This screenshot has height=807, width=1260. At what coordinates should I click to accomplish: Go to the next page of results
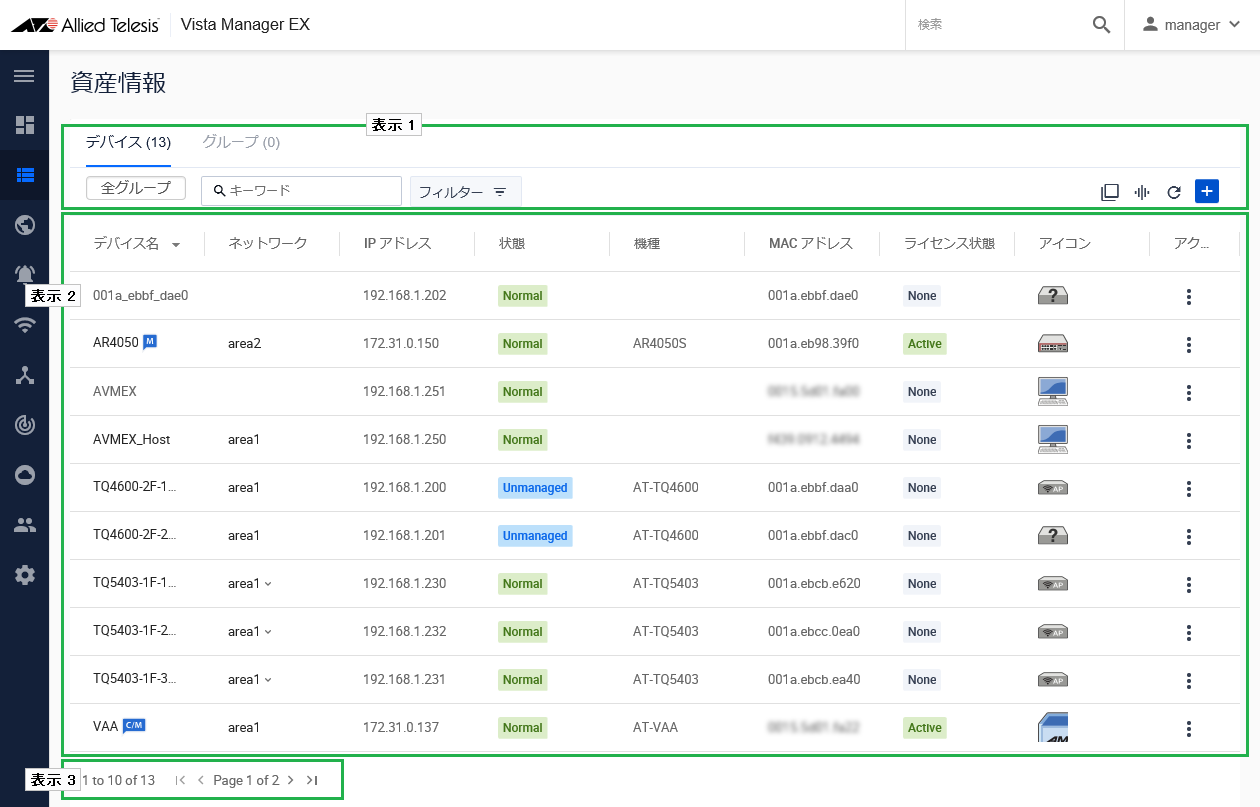[x=290, y=780]
